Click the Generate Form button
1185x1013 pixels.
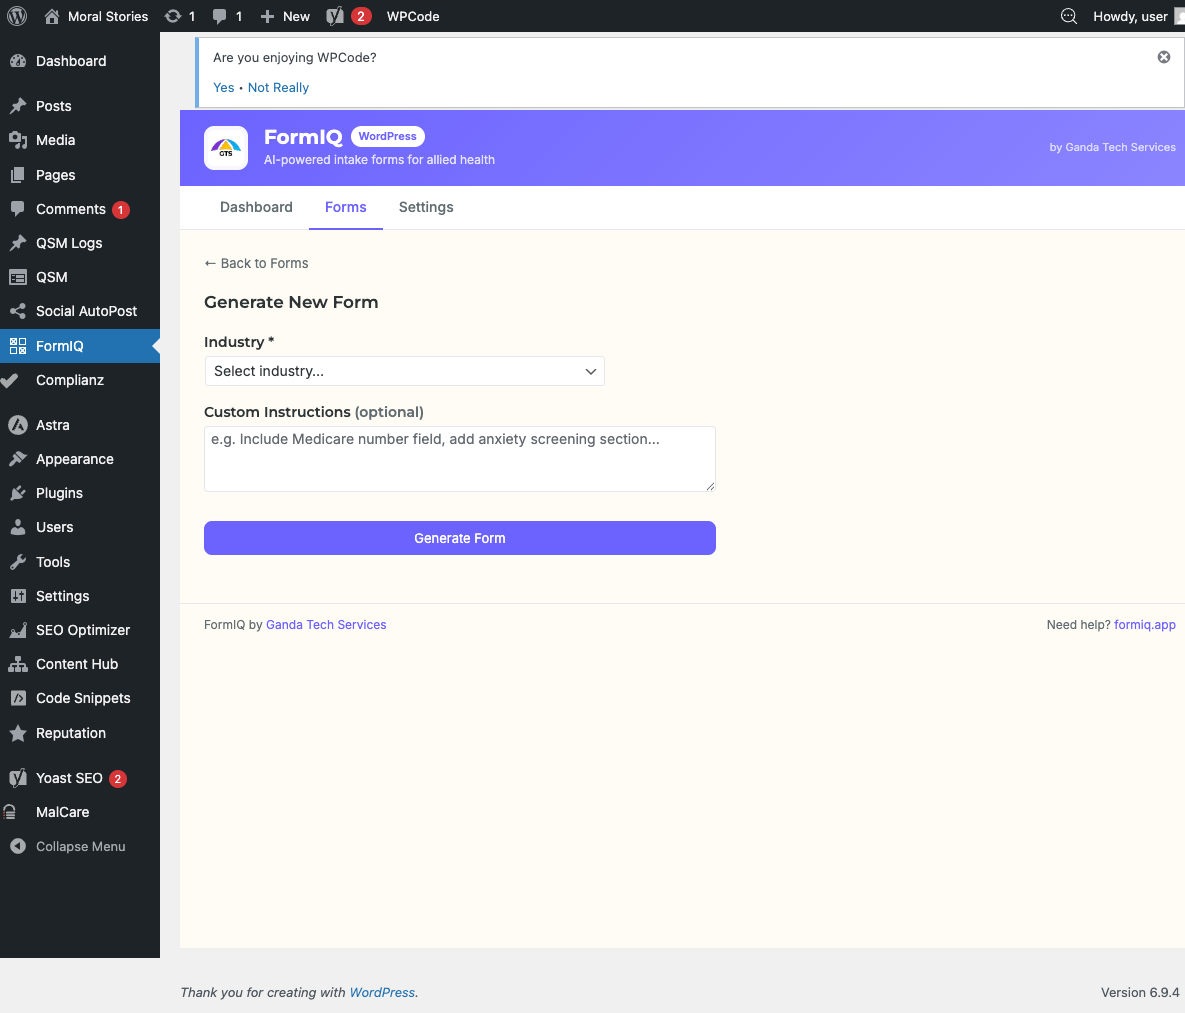coord(459,538)
